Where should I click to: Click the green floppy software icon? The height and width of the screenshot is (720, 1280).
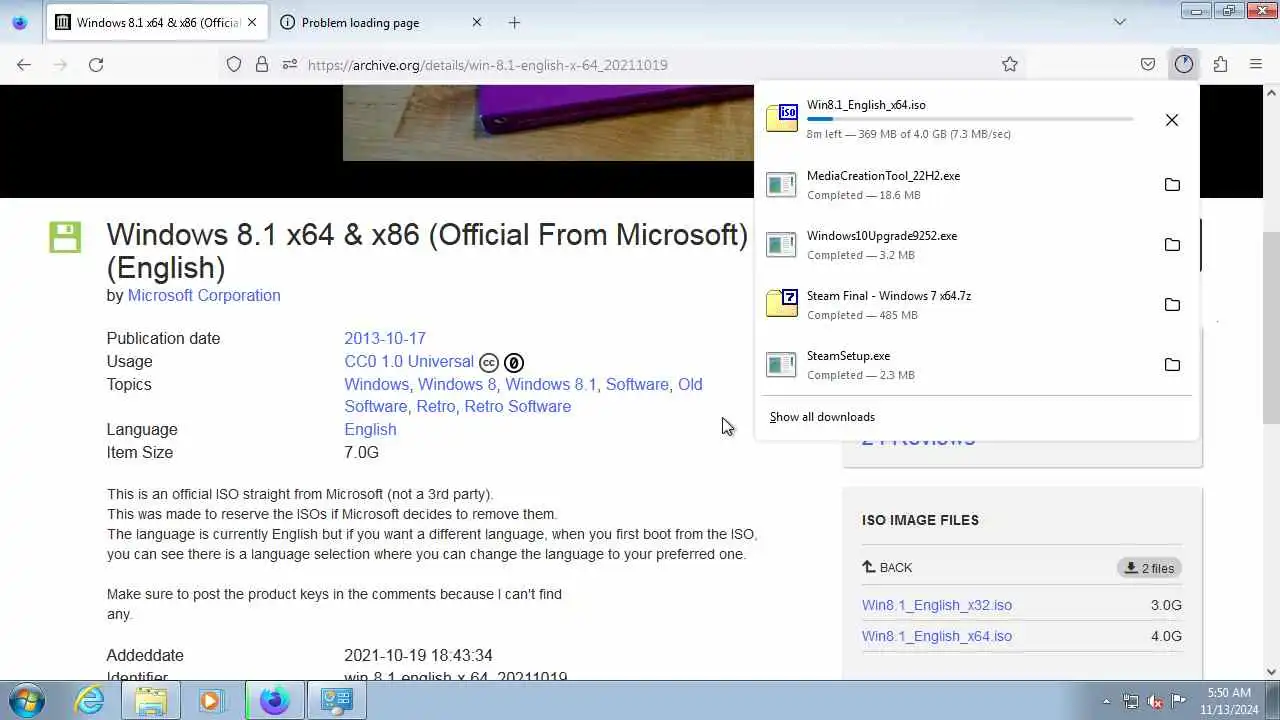65,237
